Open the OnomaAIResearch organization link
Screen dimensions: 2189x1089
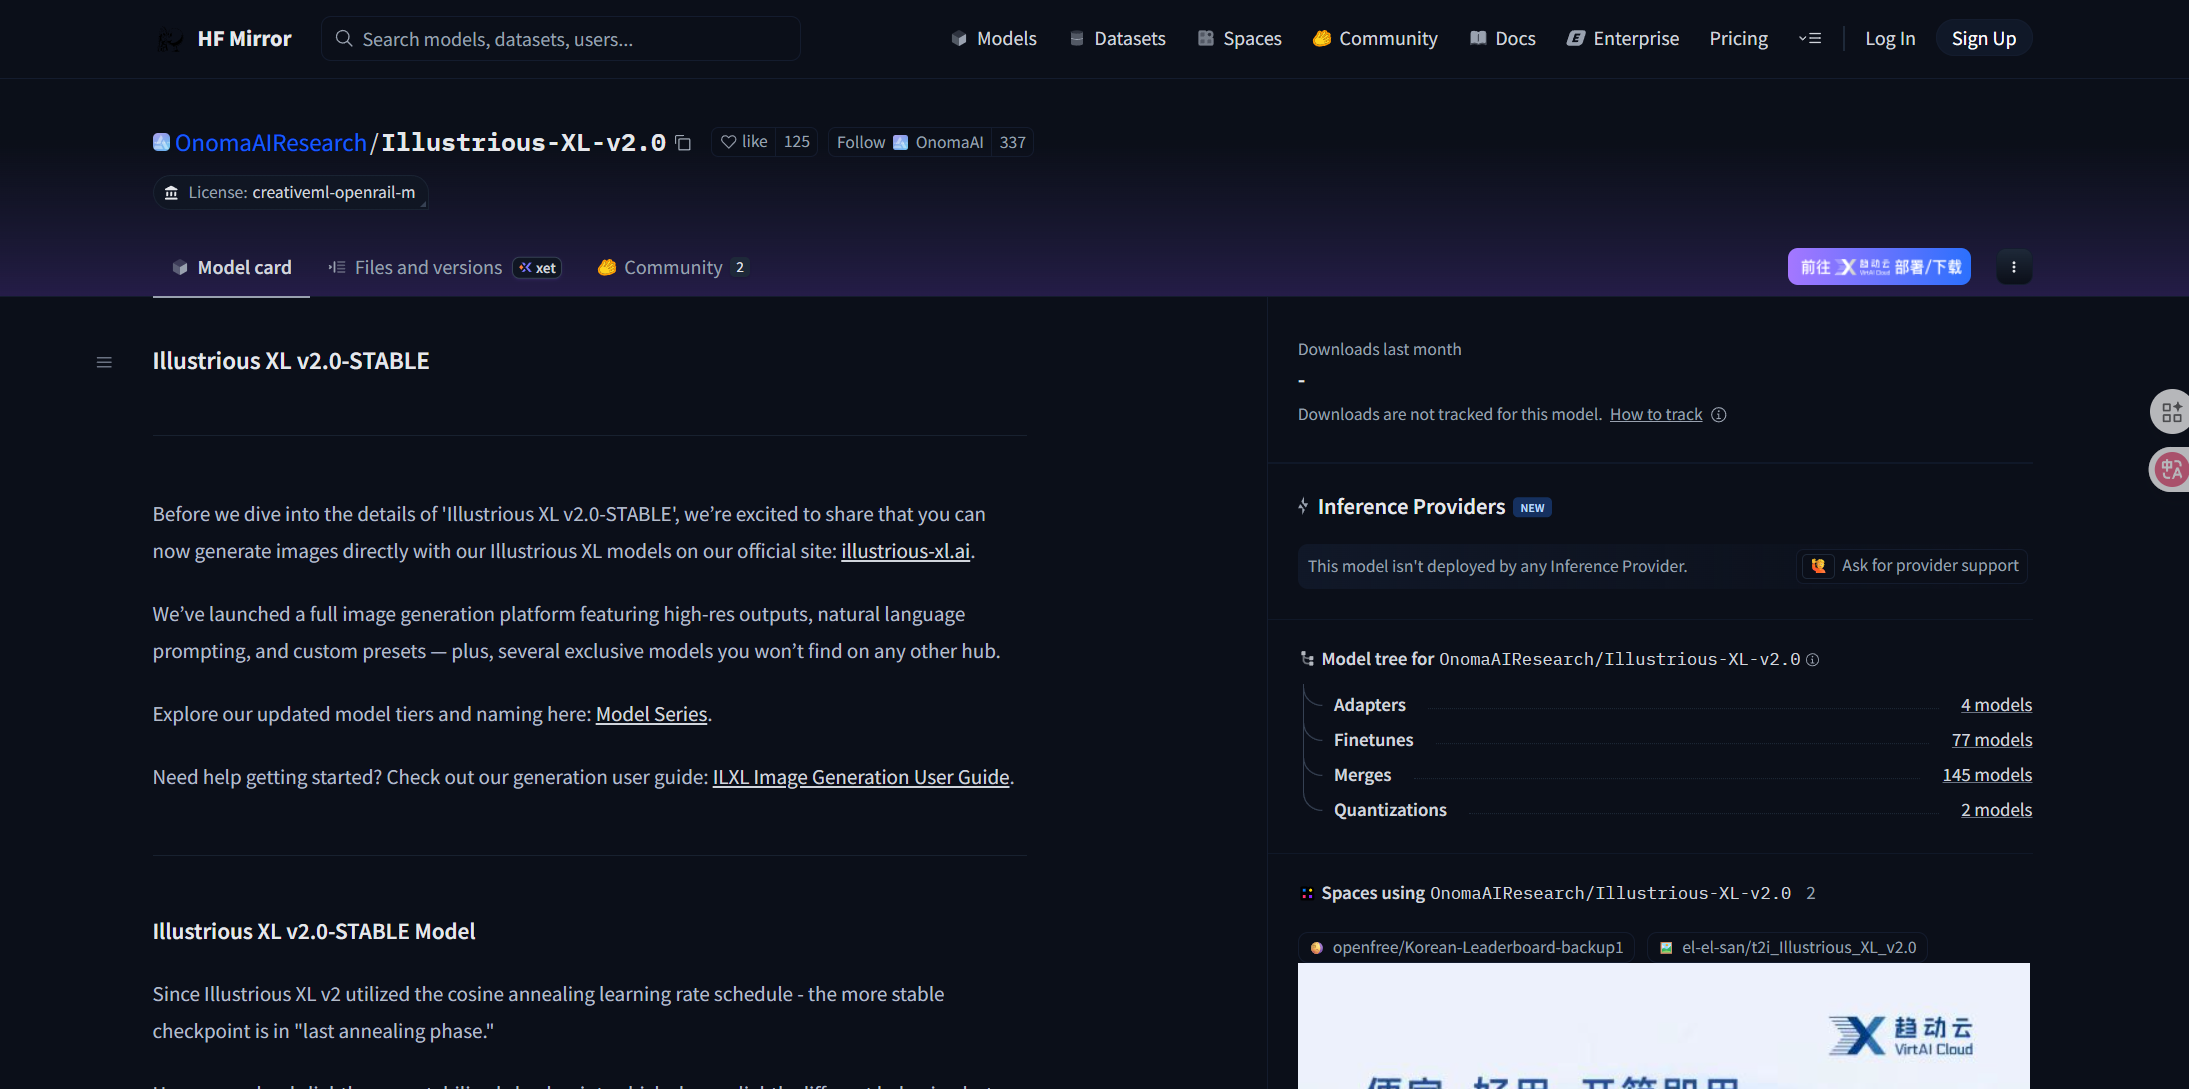pyautogui.click(x=270, y=143)
